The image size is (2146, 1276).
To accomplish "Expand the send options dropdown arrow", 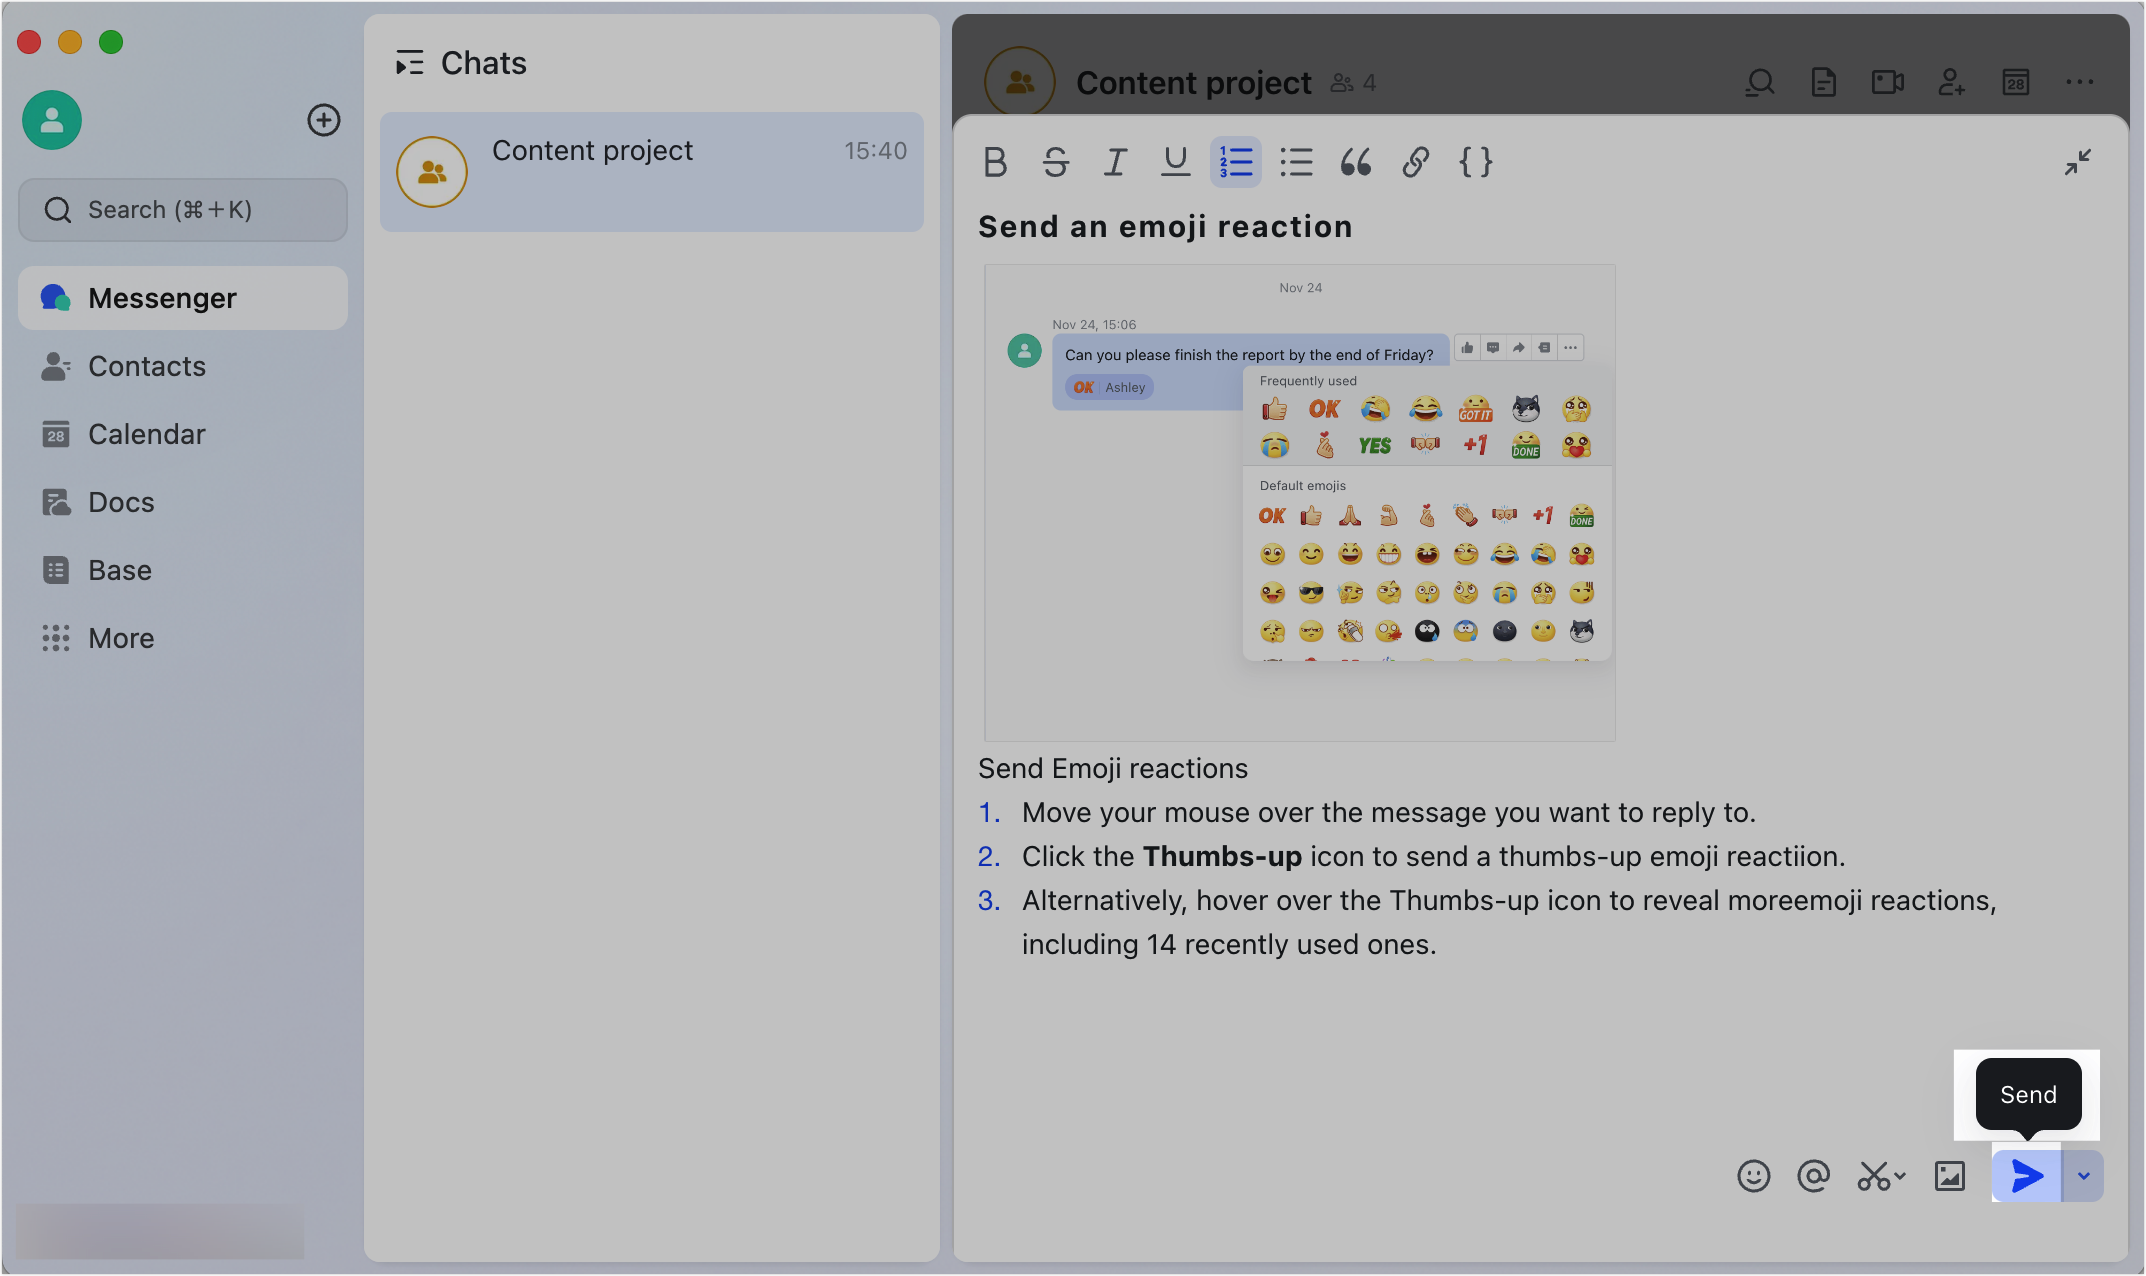I will click(2084, 1176).
